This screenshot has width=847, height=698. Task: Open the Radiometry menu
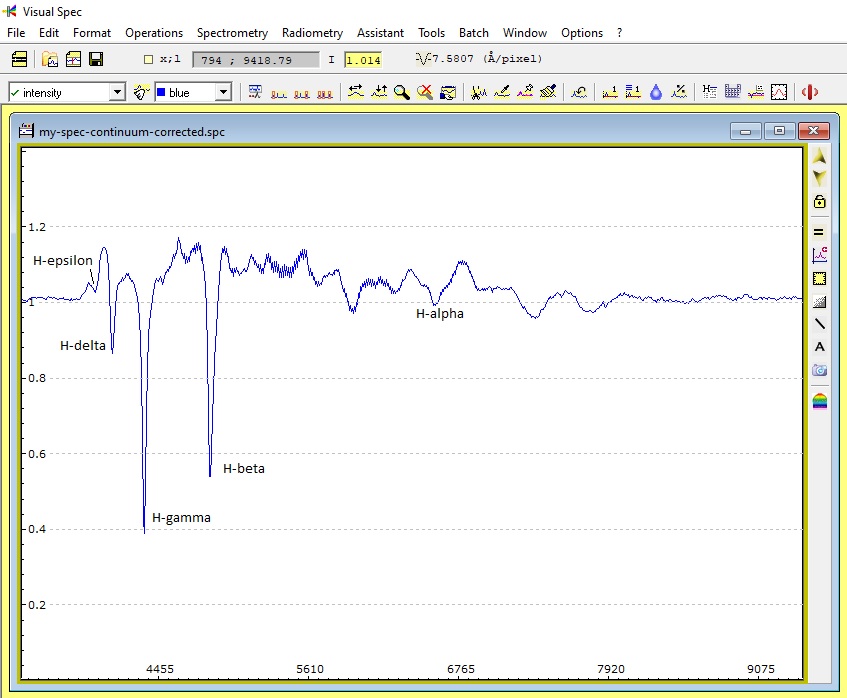[x=312, y=33]
